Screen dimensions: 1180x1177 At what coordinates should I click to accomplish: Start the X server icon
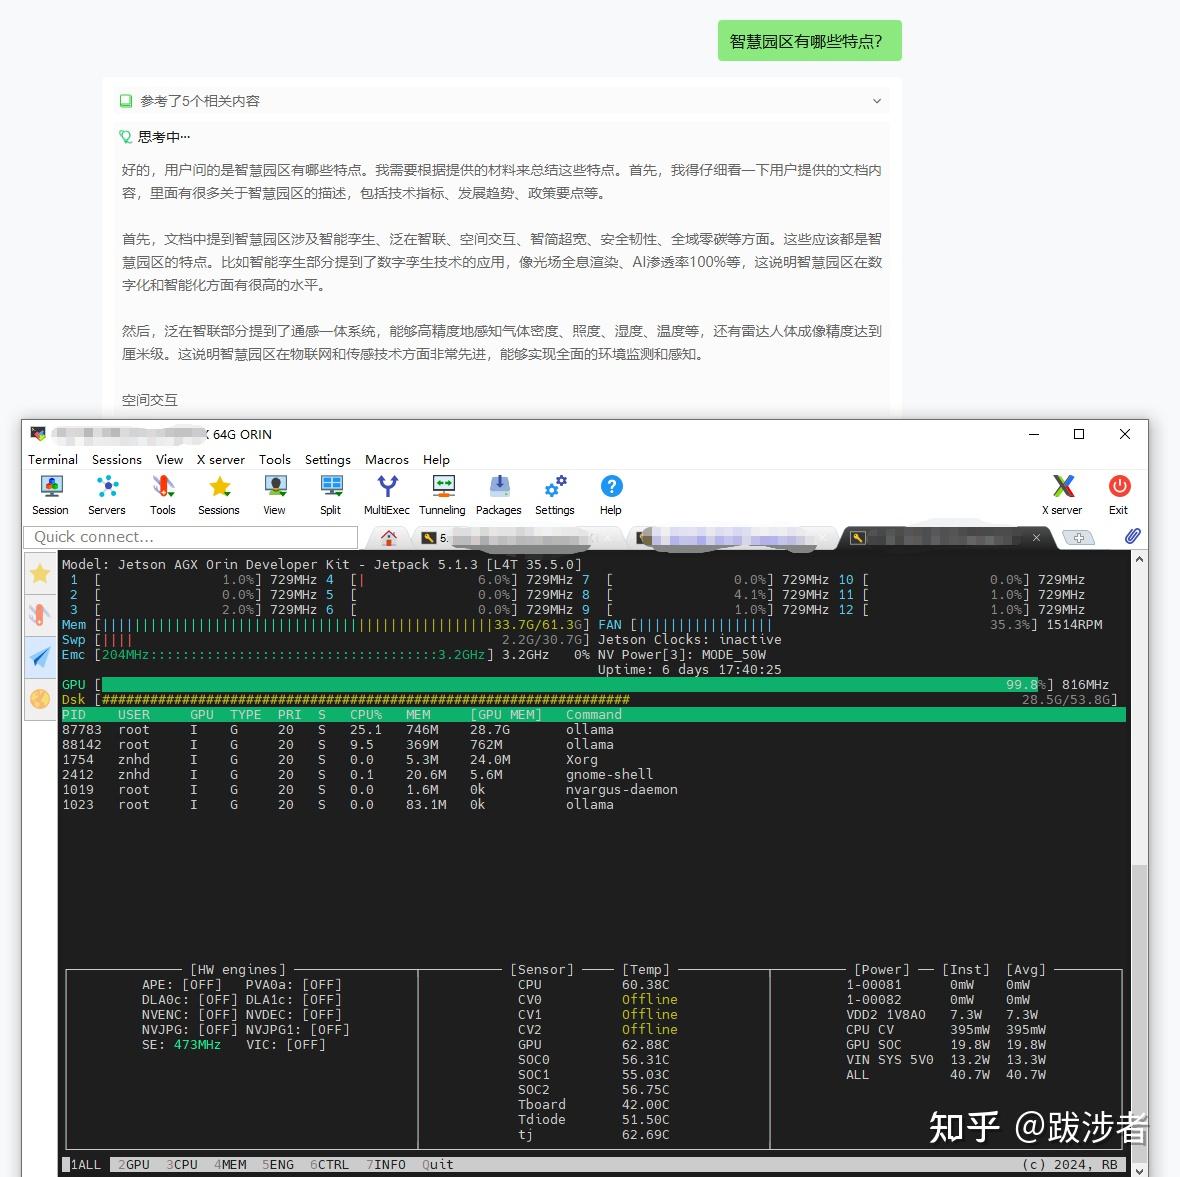pyautogui.click(x=1062, y=494)
